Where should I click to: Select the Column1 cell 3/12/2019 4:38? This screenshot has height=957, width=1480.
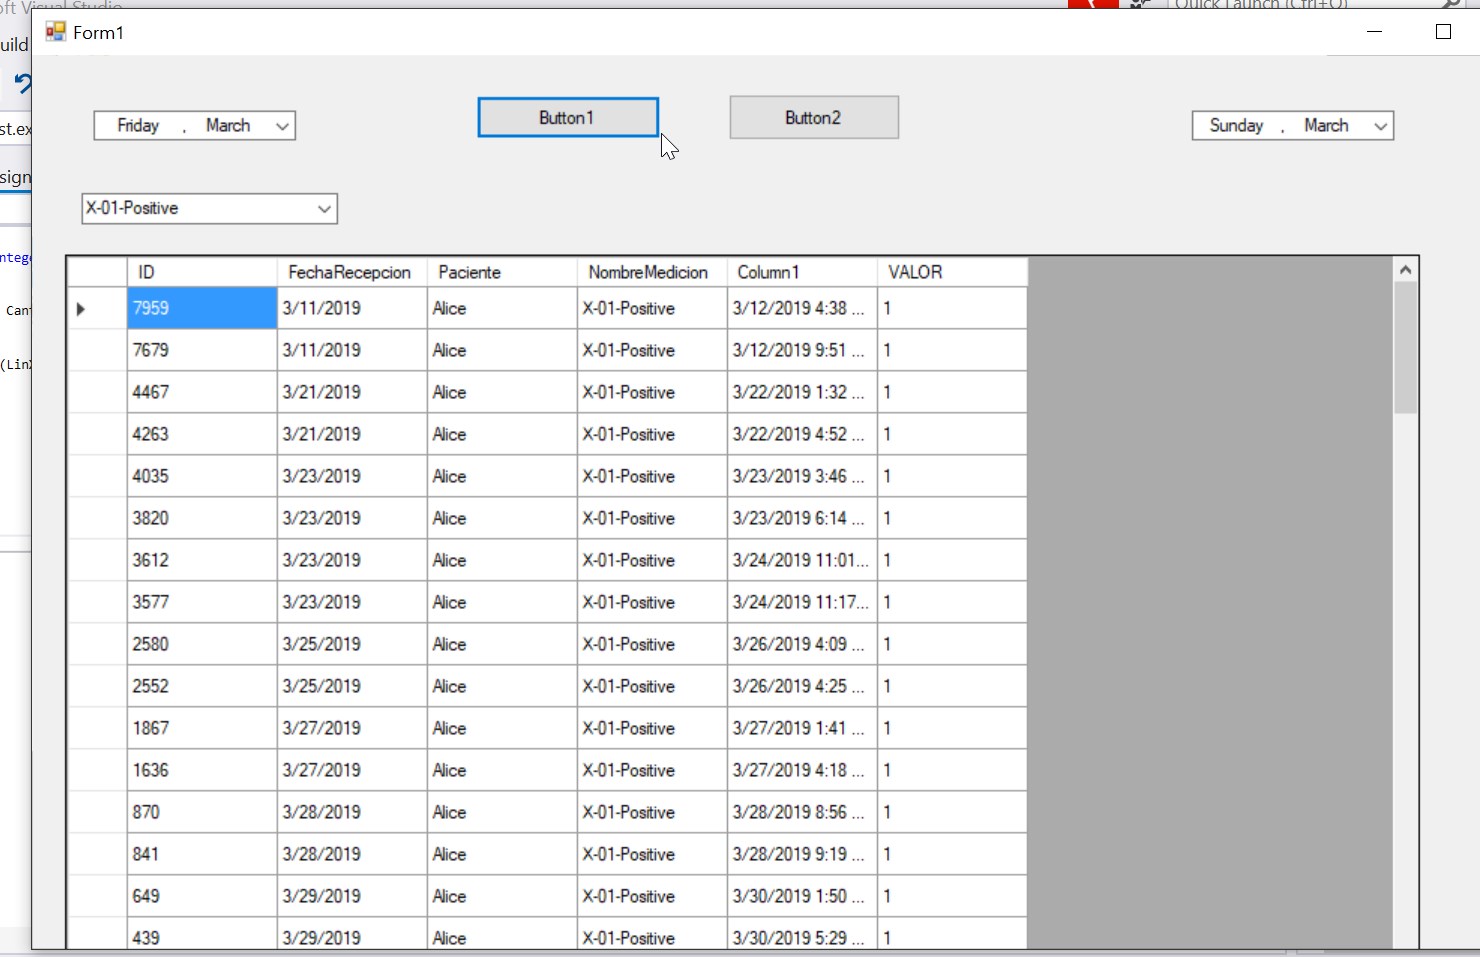click(x=802, y=308)
